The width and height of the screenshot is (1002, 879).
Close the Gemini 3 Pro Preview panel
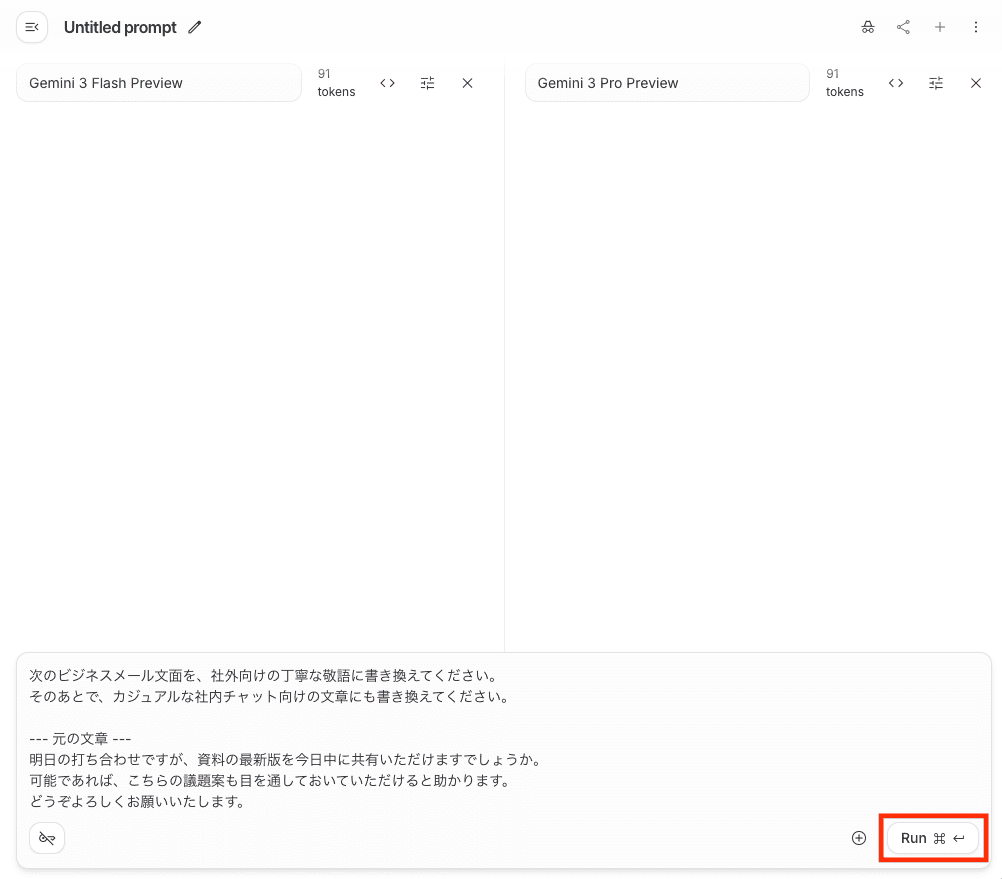(976, 83)
